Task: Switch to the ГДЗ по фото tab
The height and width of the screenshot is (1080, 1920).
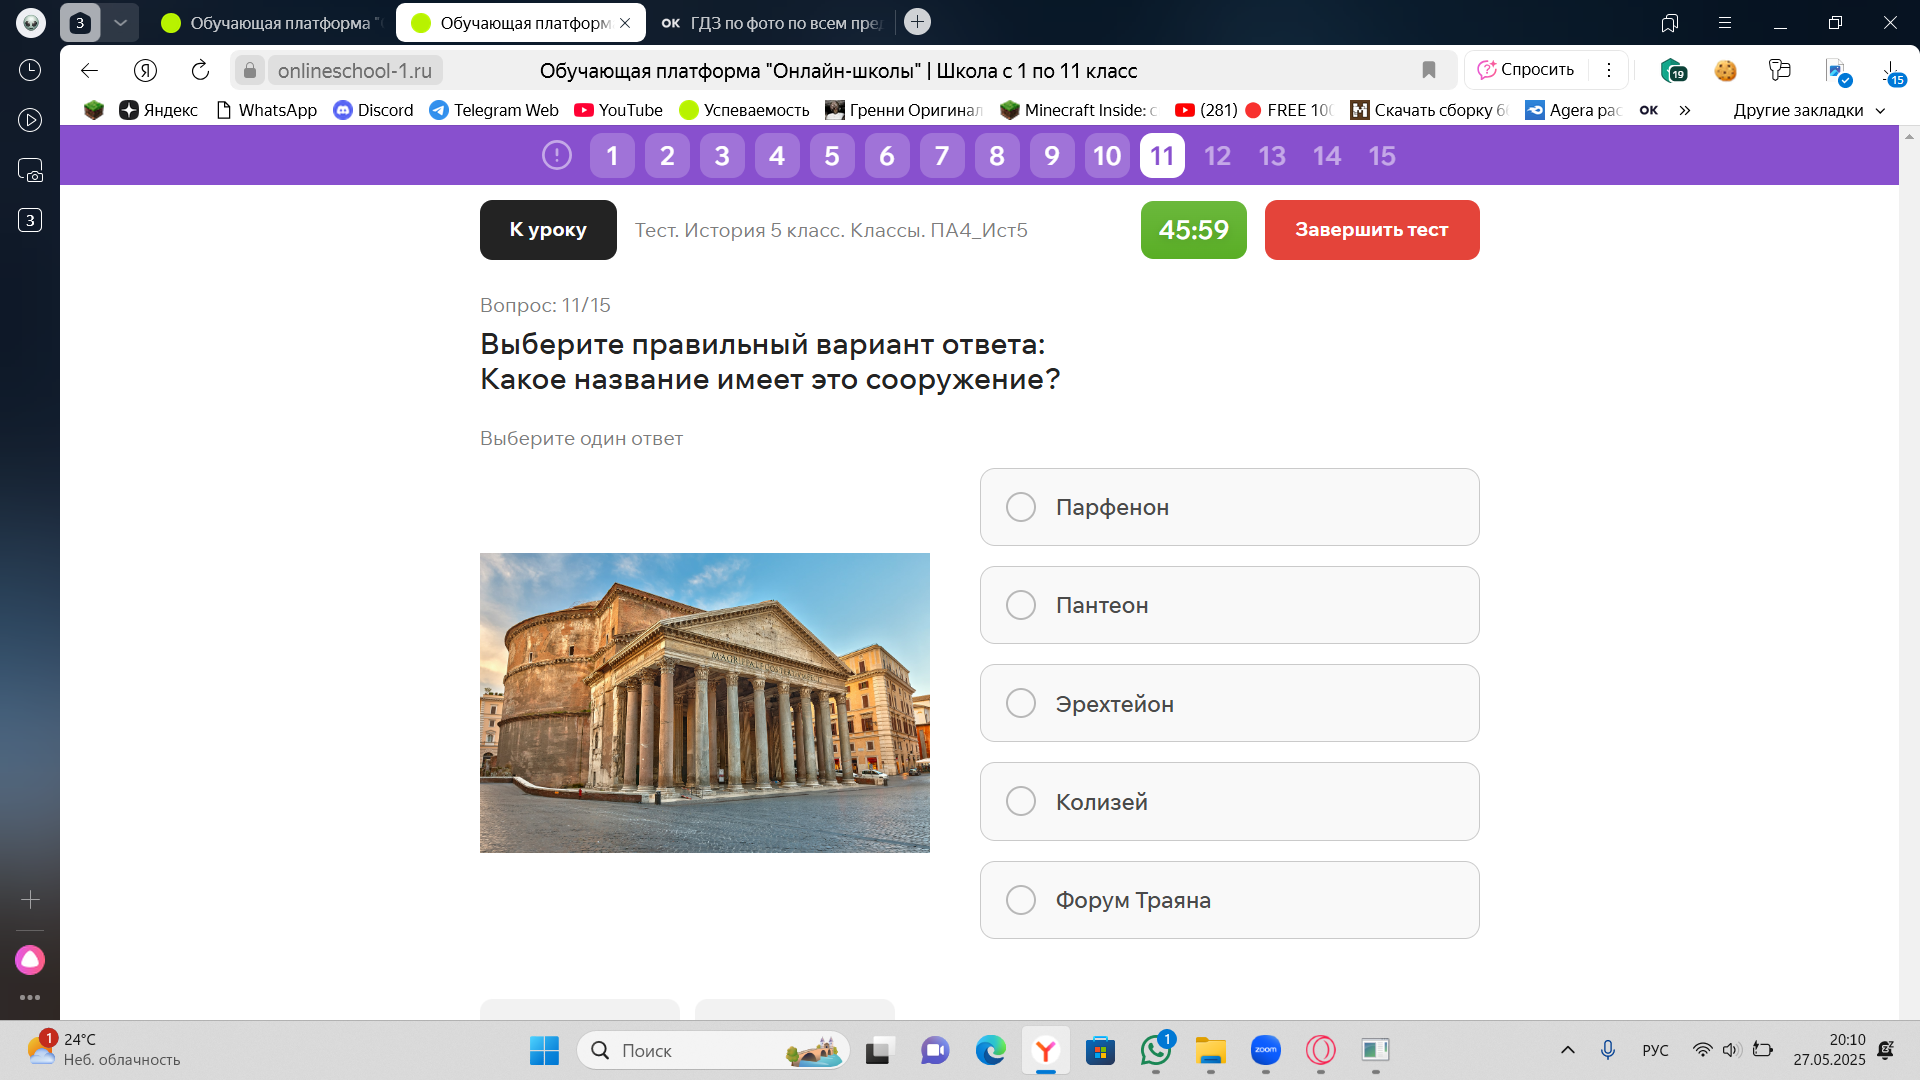Action: 771,22
